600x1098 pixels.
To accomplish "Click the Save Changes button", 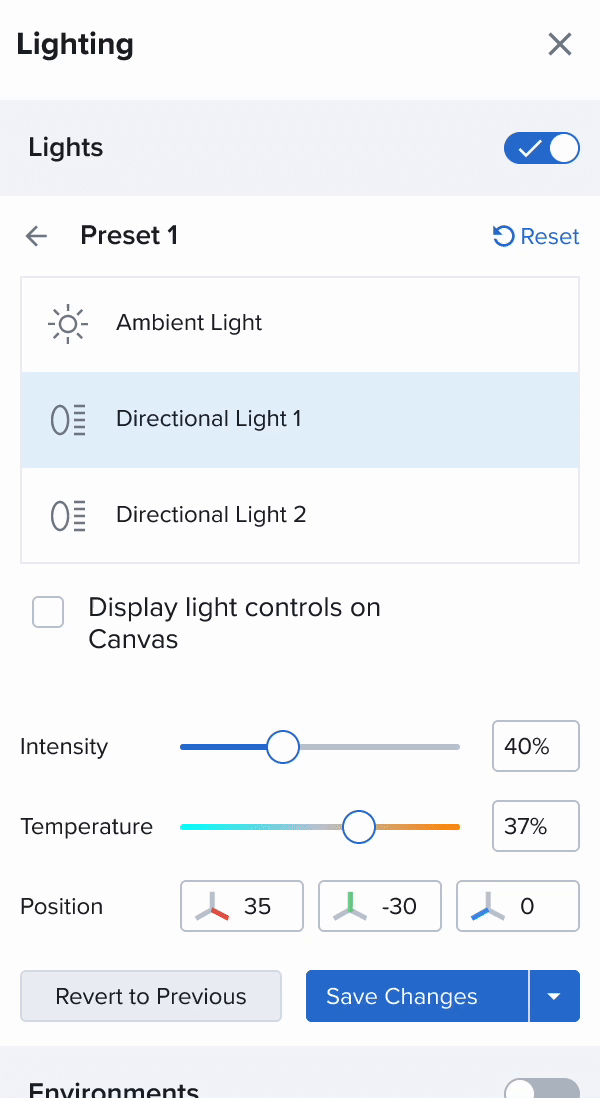I will tap(417, 996).
